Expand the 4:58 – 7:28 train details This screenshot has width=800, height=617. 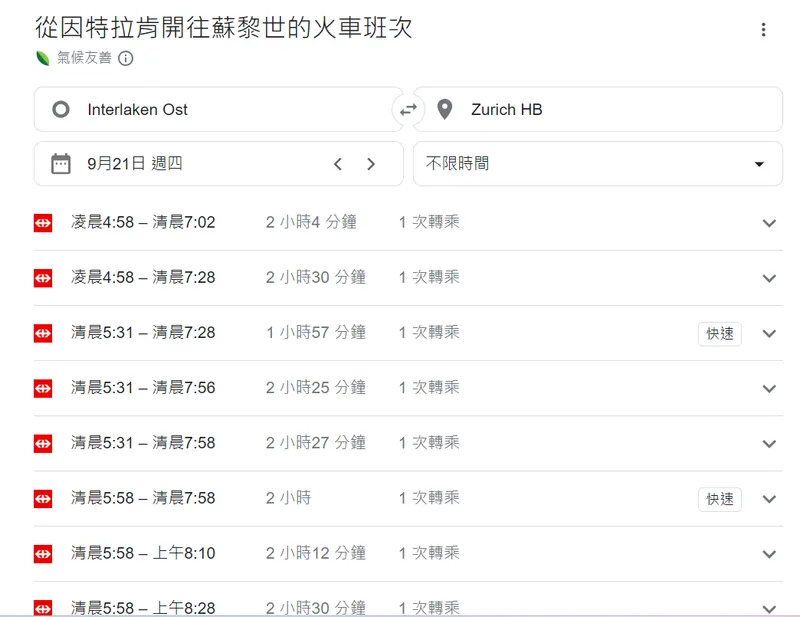coord(769,278)
